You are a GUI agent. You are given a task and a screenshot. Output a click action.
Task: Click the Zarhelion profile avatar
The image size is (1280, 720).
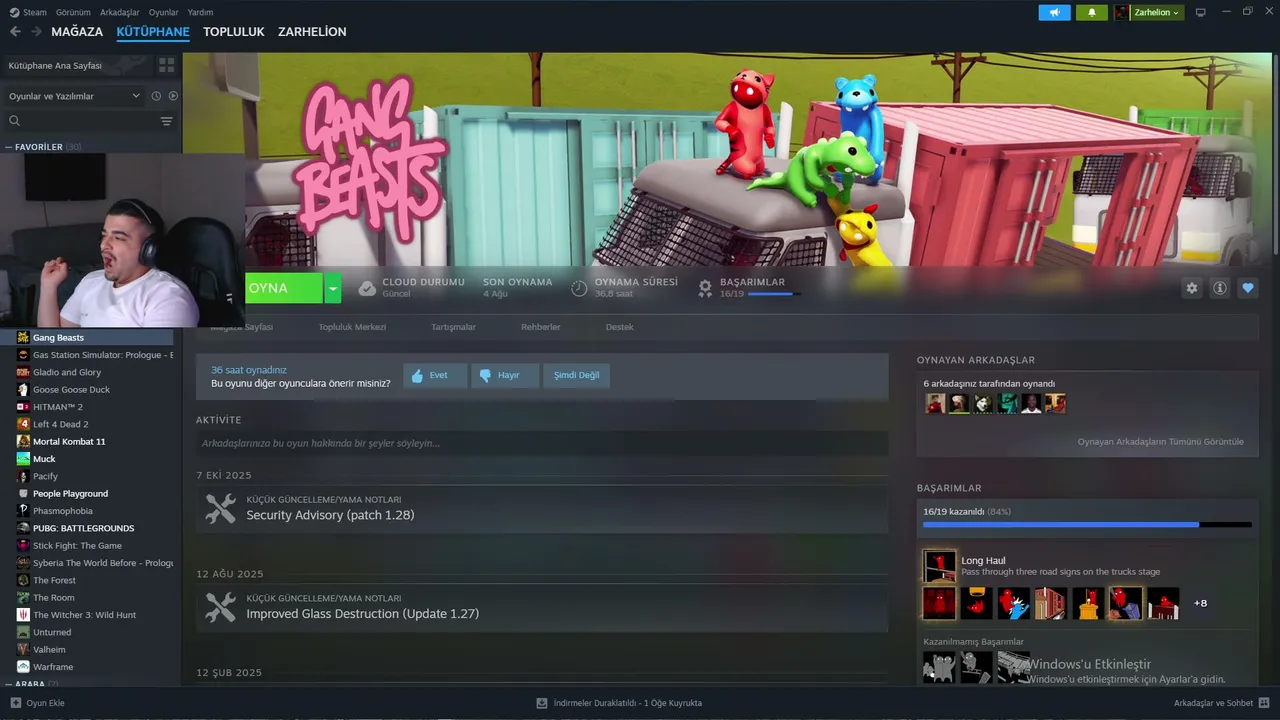tap(1122, 12)
